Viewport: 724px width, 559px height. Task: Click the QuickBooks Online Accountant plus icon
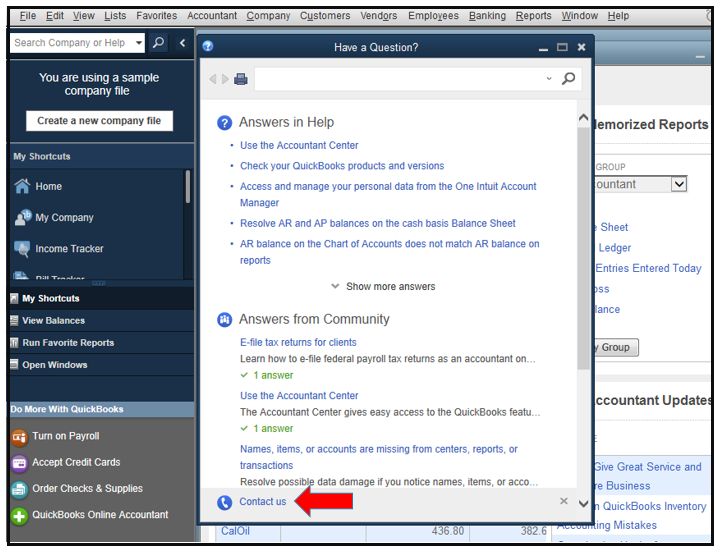[x=19, y=515]
